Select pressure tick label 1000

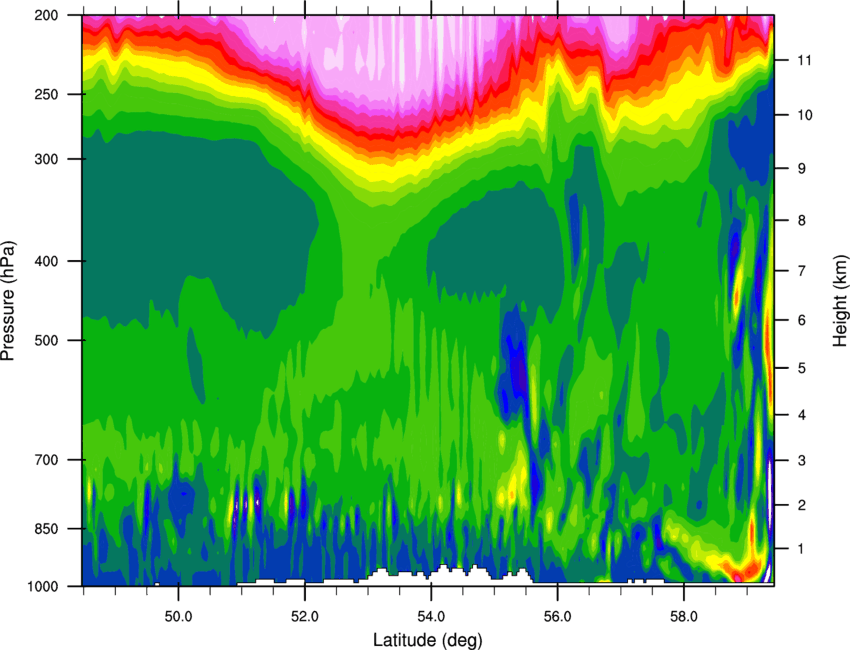pyautogui.click(x=42, y=585)
